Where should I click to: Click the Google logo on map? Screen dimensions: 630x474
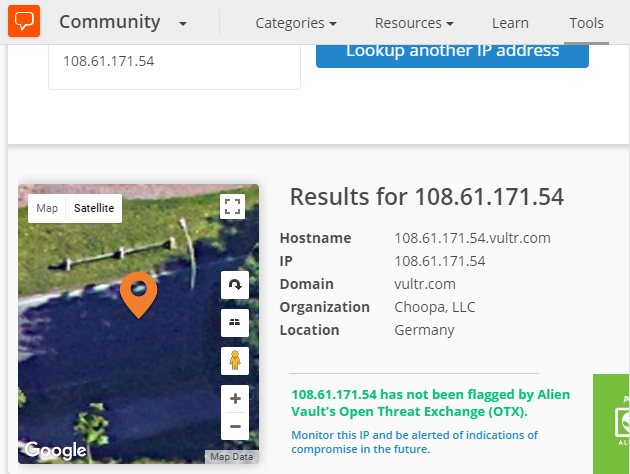[x=55, y=450]
